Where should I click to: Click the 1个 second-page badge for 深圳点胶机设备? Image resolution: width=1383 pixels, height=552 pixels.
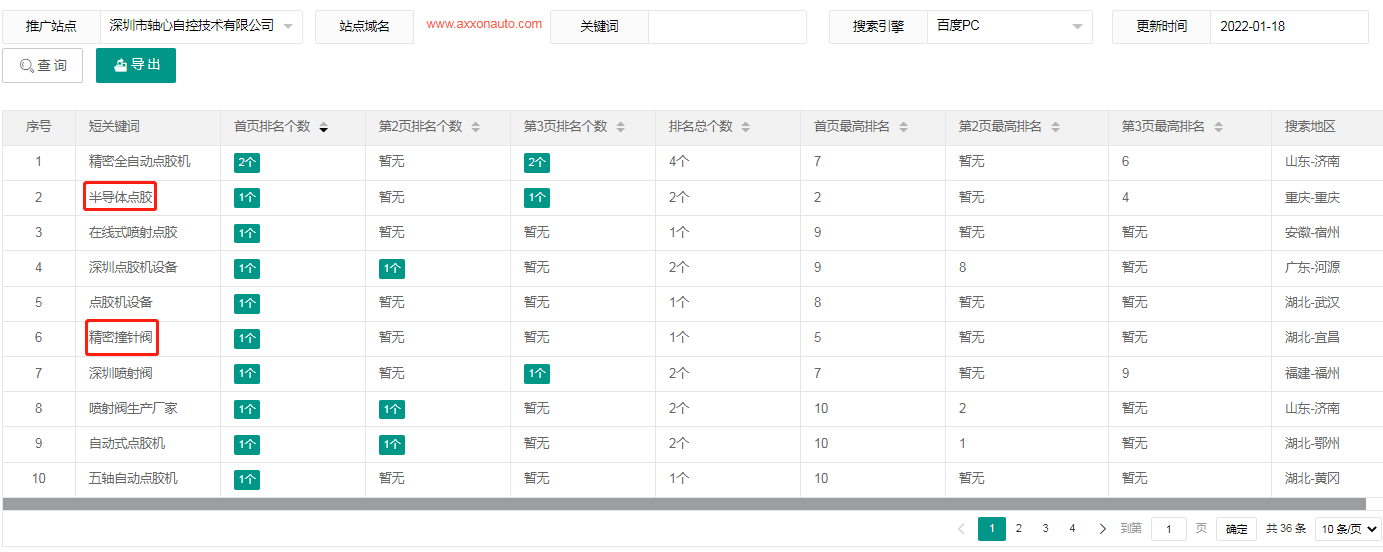click(392, 268)
